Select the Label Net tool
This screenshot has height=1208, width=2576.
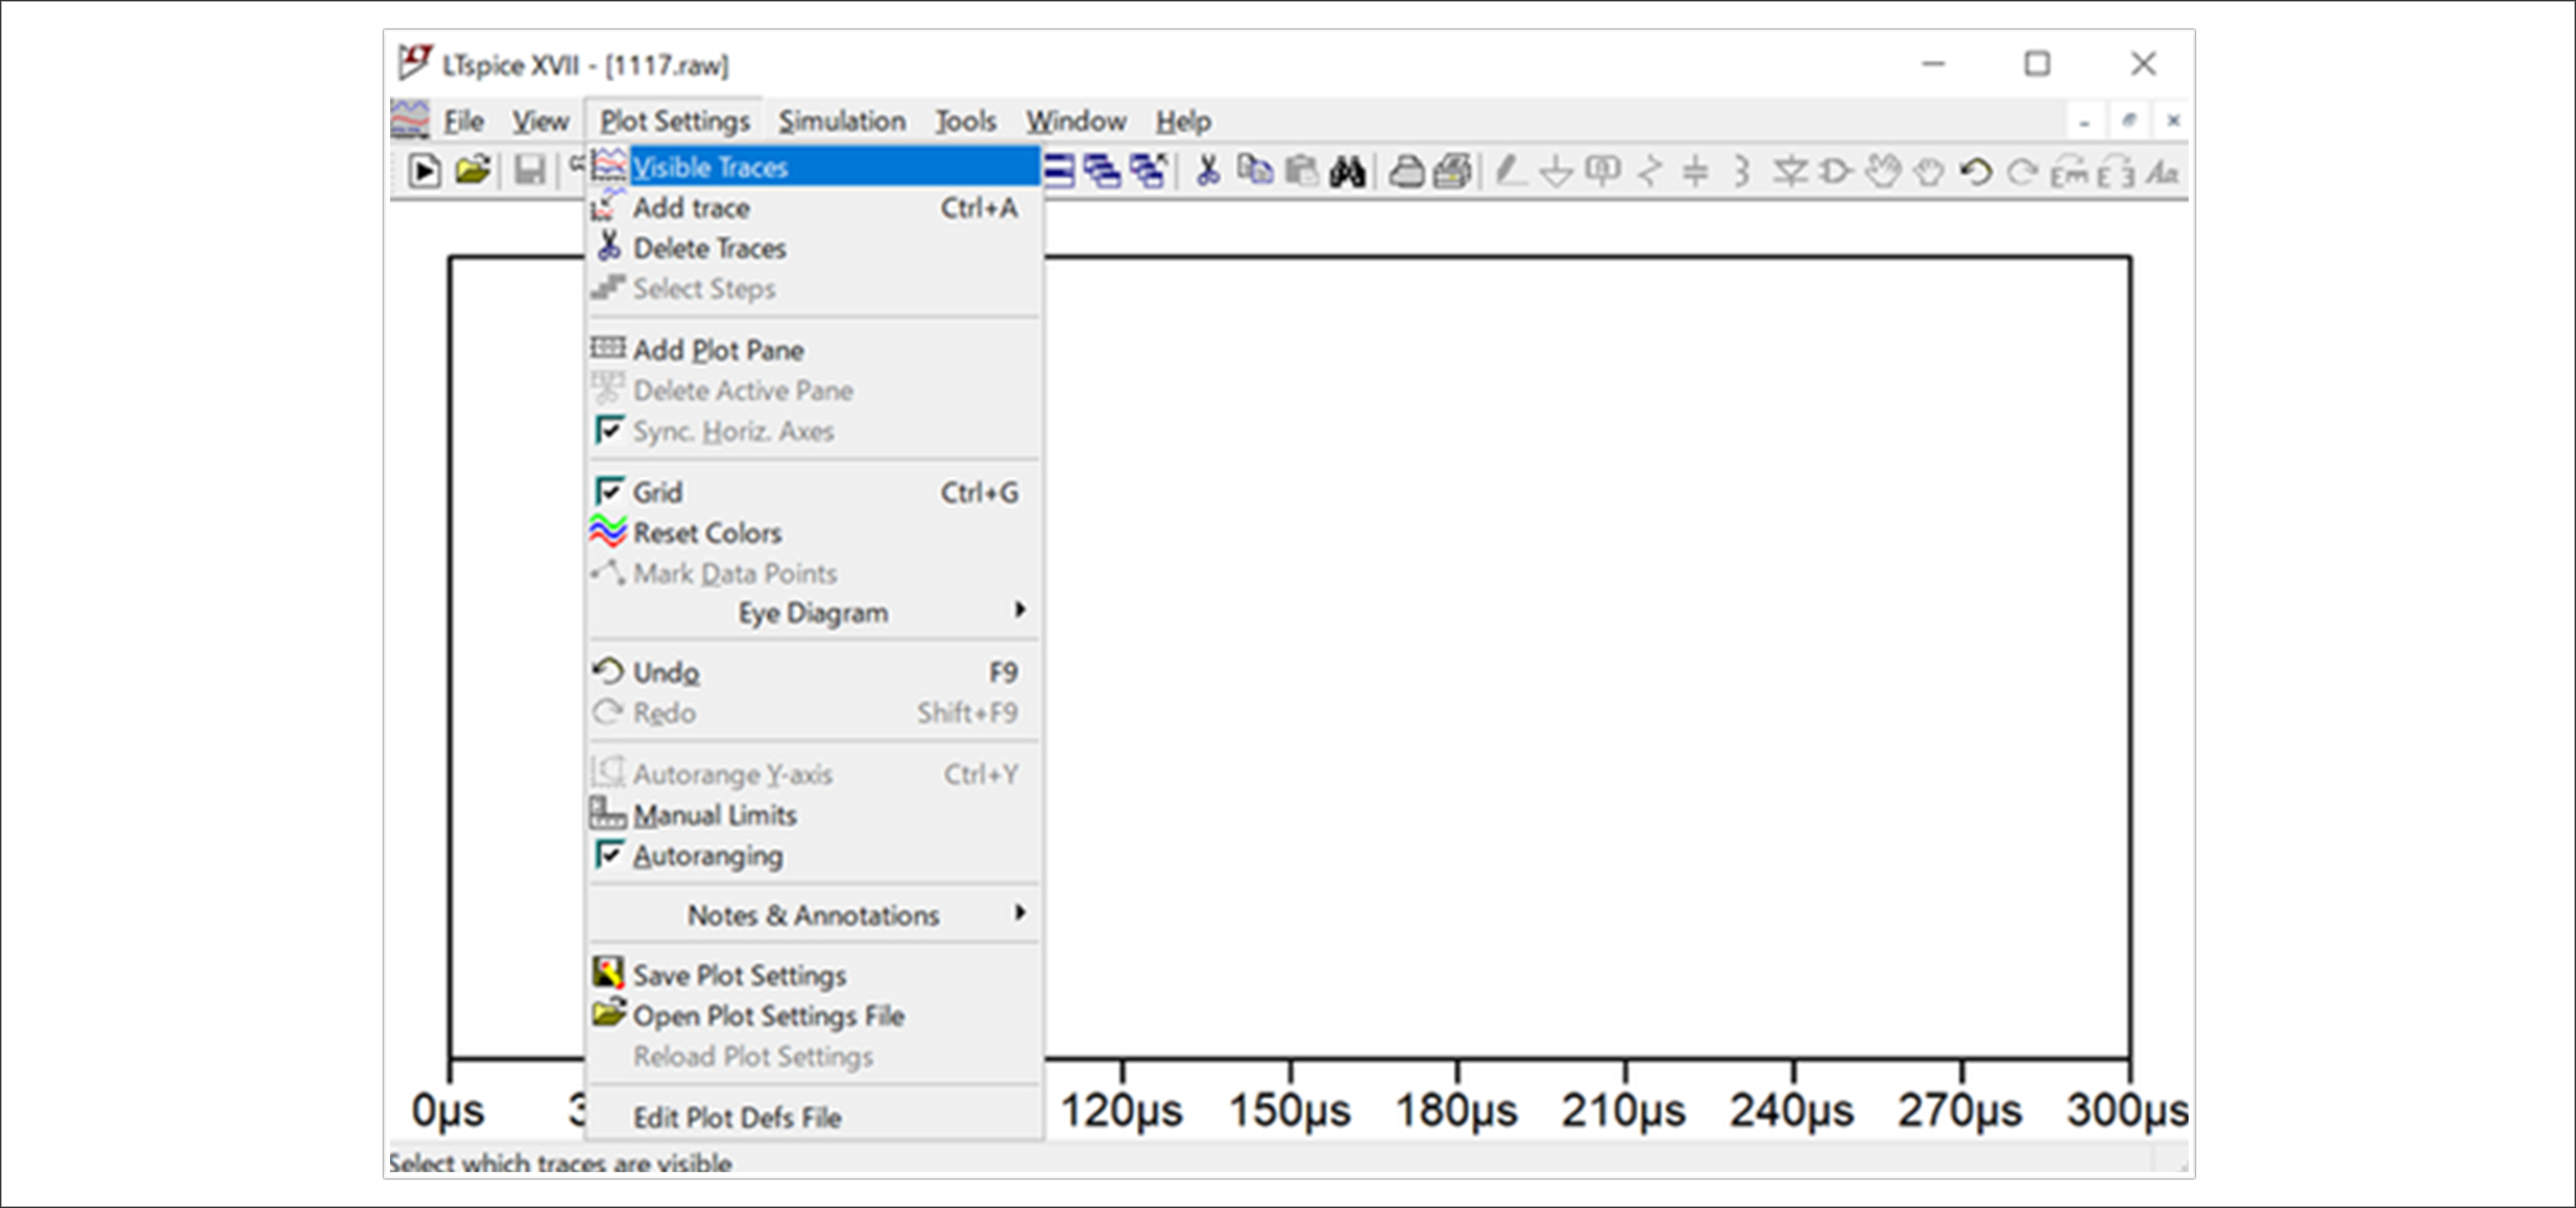[x=1603, y=171]
